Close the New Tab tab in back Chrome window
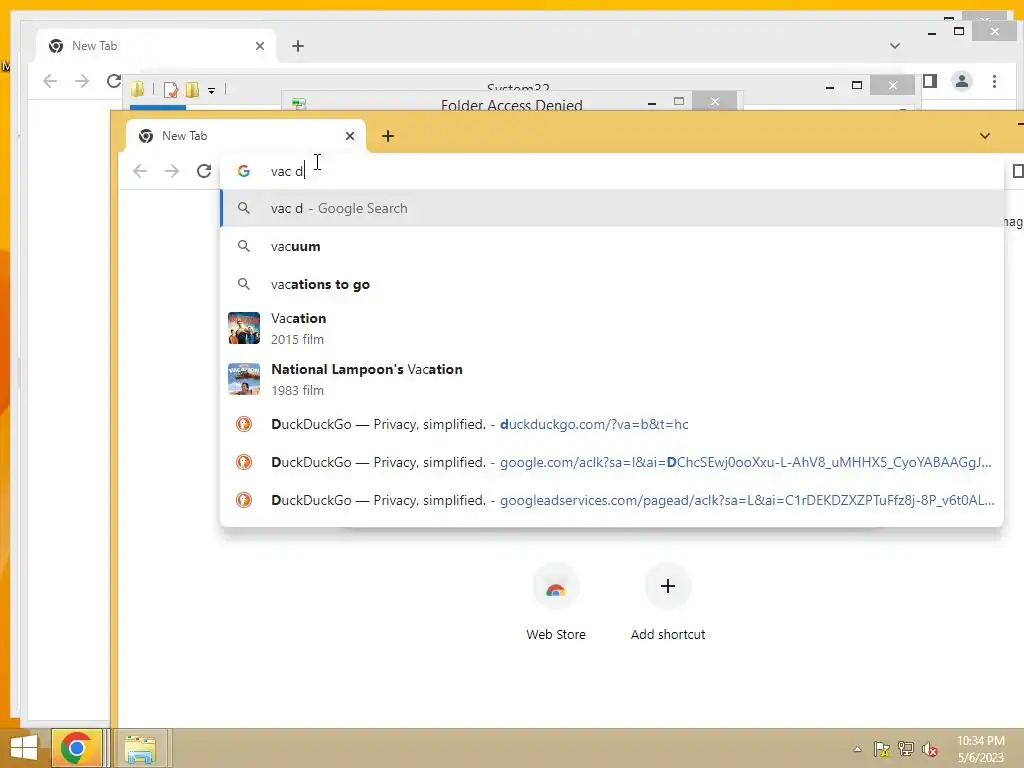This screenshot has width=1024, height=768. 260,46
